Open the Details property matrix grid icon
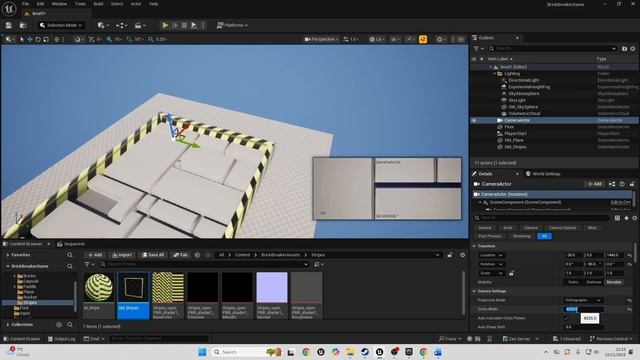Screen dimensions: 640x360 point(617,218)
